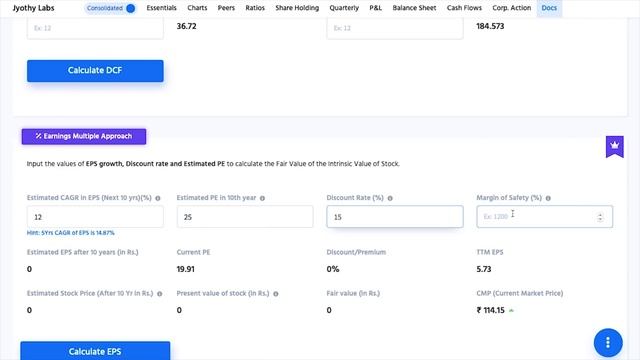Show info for Estimated PE in 10th year
640x360 pixels.
pos(262,198)
